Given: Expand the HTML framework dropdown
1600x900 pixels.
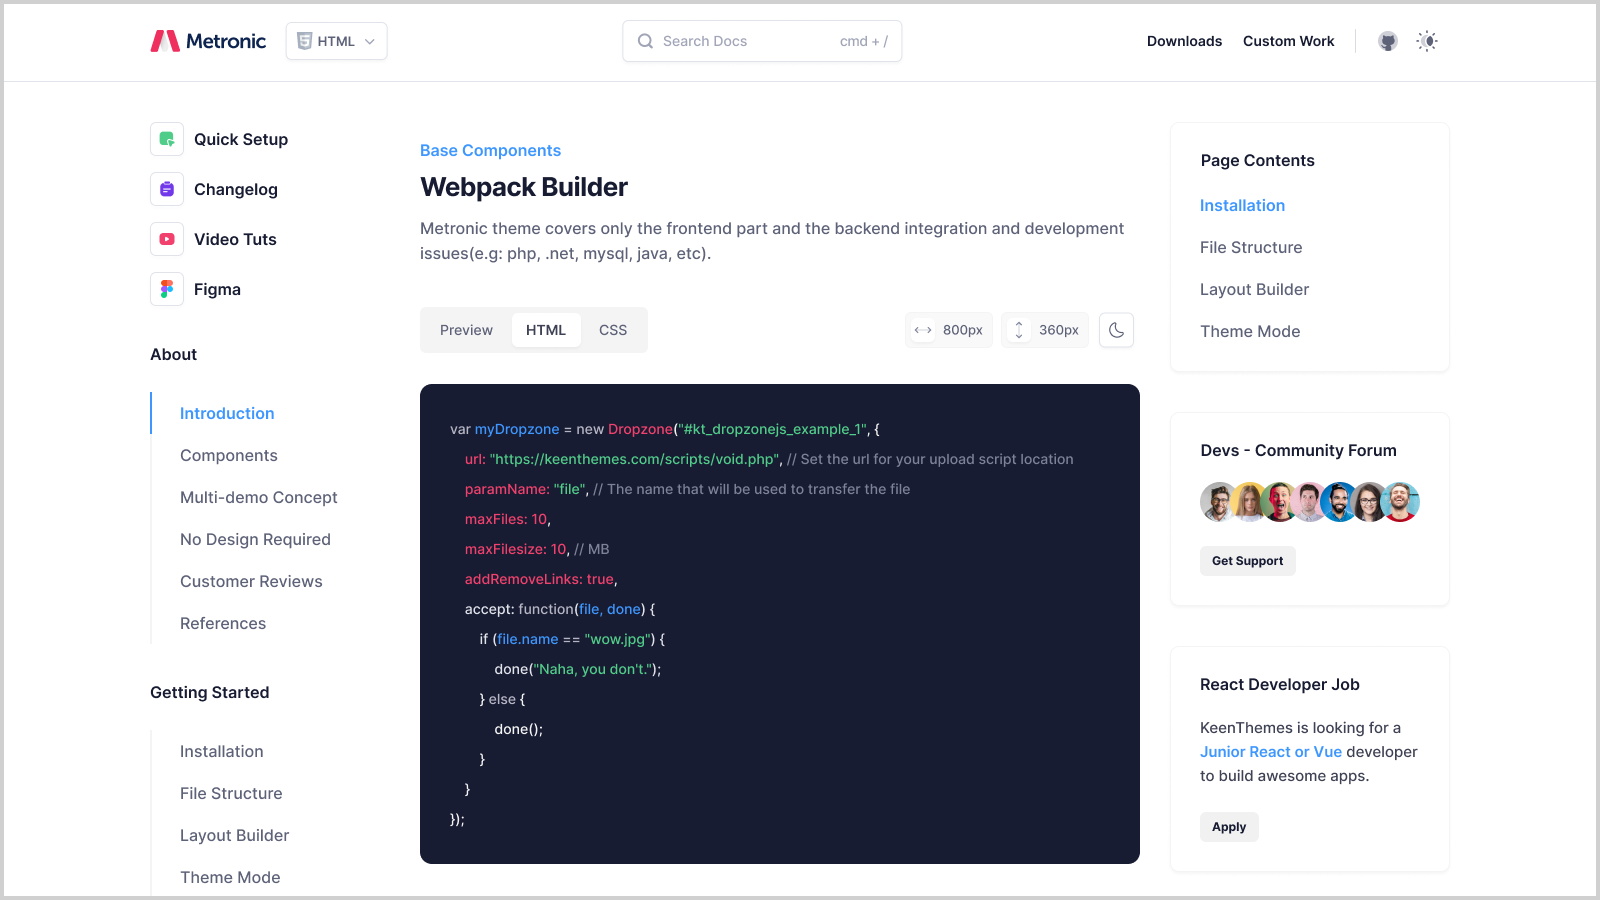Looking at the screenshot, I should 336,41.
